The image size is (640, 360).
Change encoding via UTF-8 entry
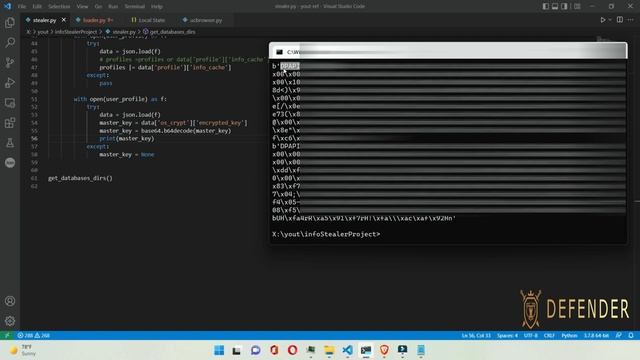(x=531, y=336)
